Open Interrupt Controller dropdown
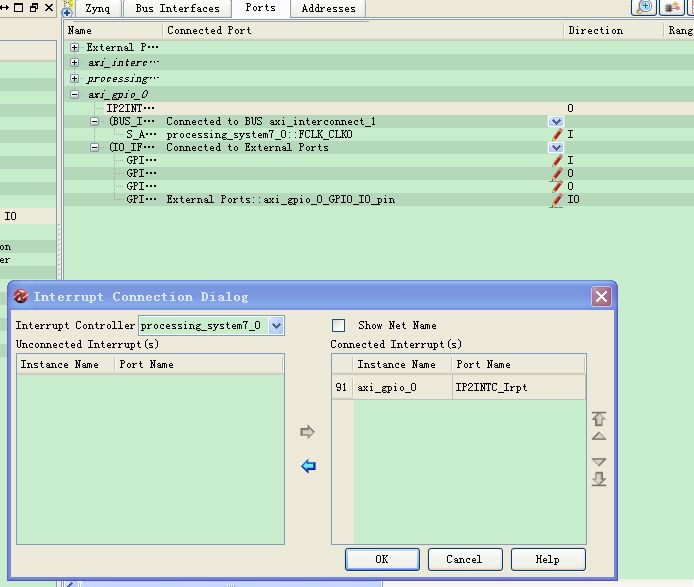The width and height of the screenshot is (694, 587). point(277,325)
